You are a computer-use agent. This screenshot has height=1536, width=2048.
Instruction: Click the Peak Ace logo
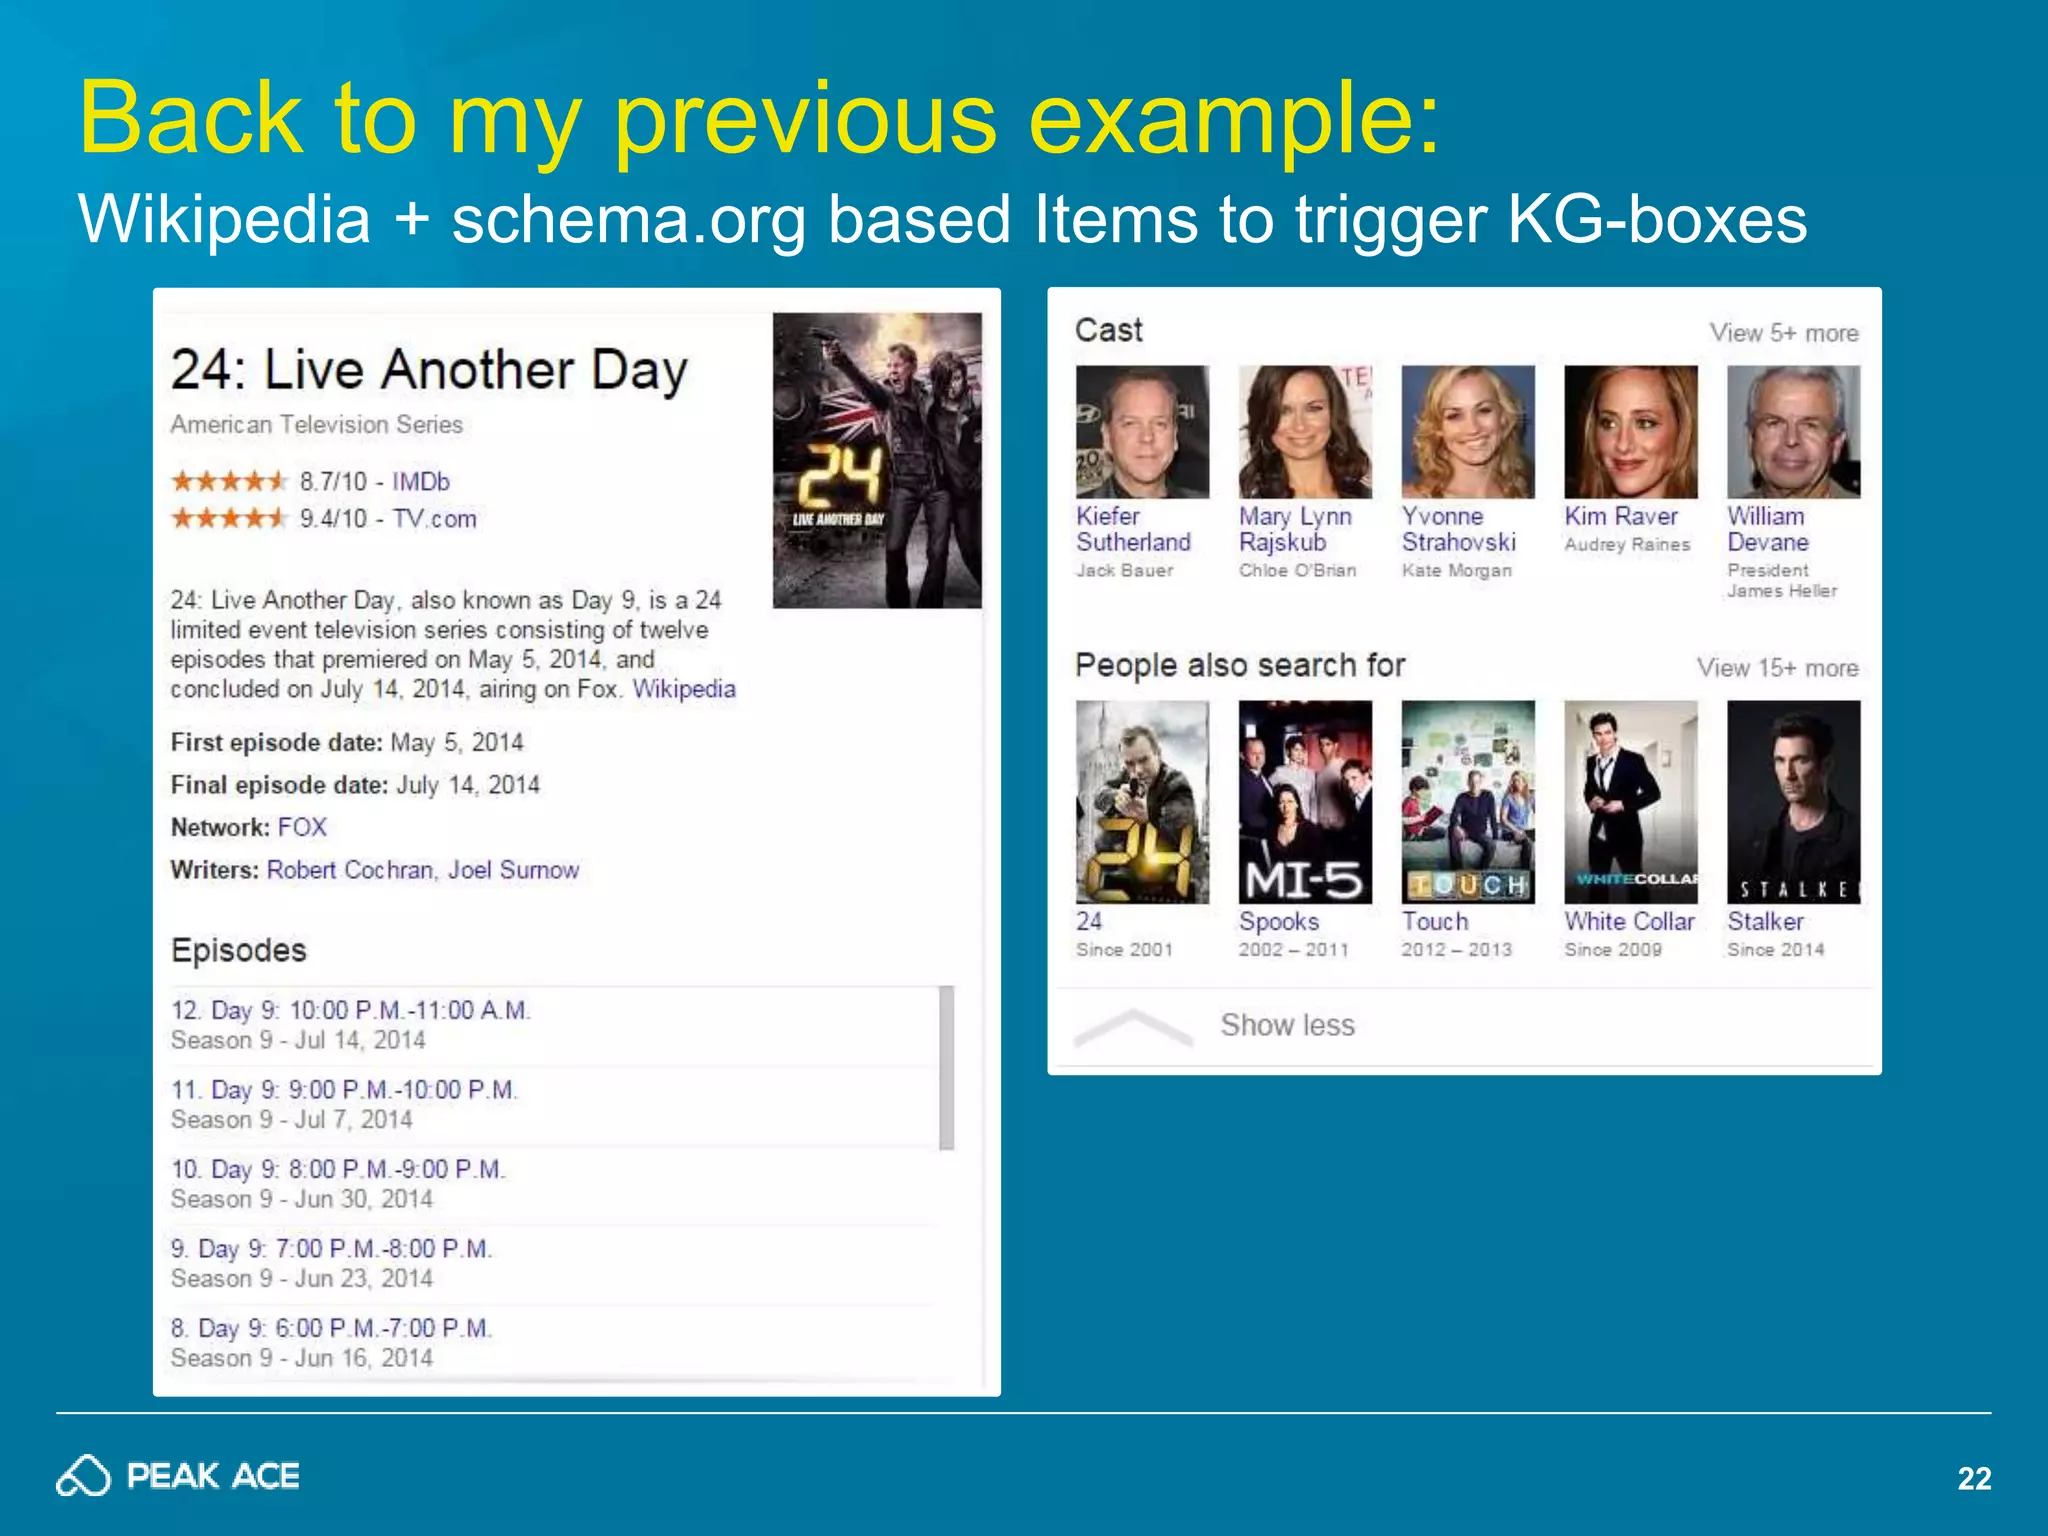click(178, 1476)
